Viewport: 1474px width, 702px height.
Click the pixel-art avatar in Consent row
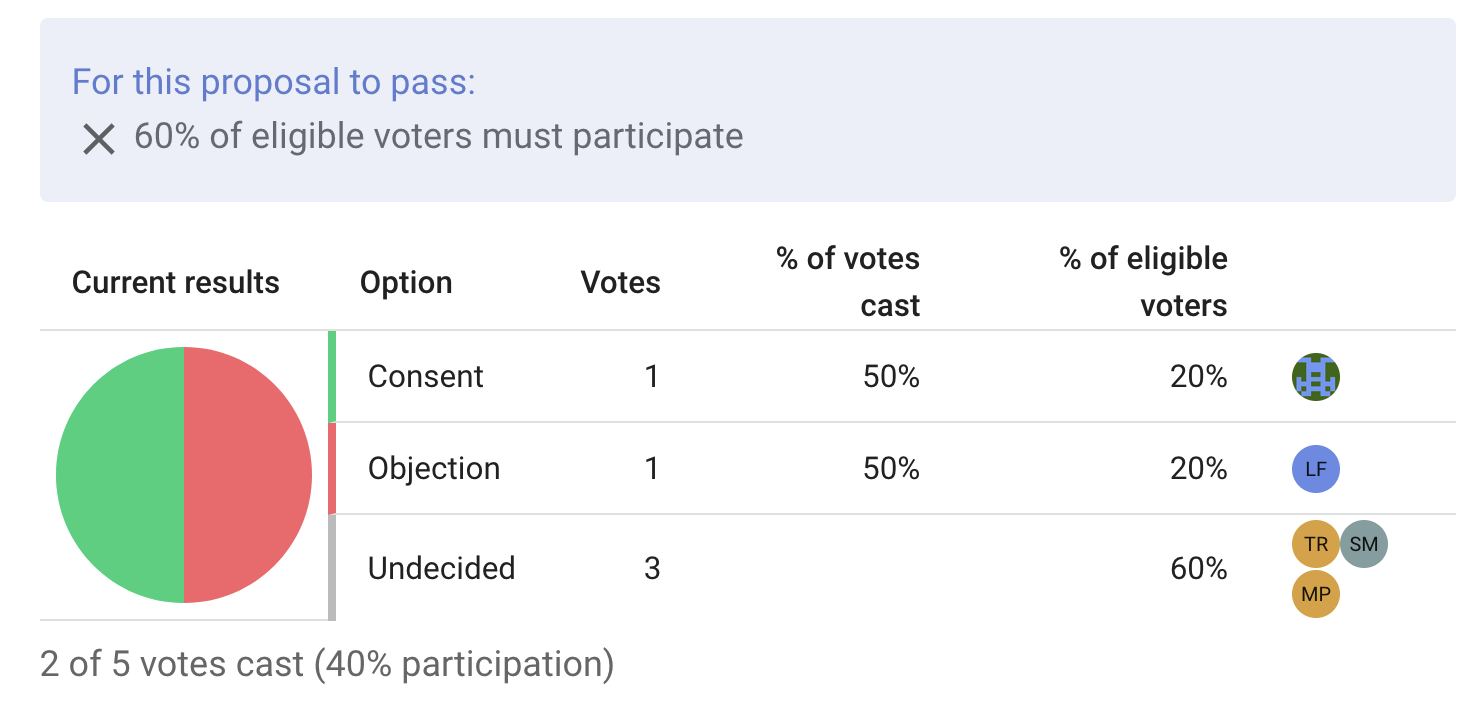point(1315,377)
